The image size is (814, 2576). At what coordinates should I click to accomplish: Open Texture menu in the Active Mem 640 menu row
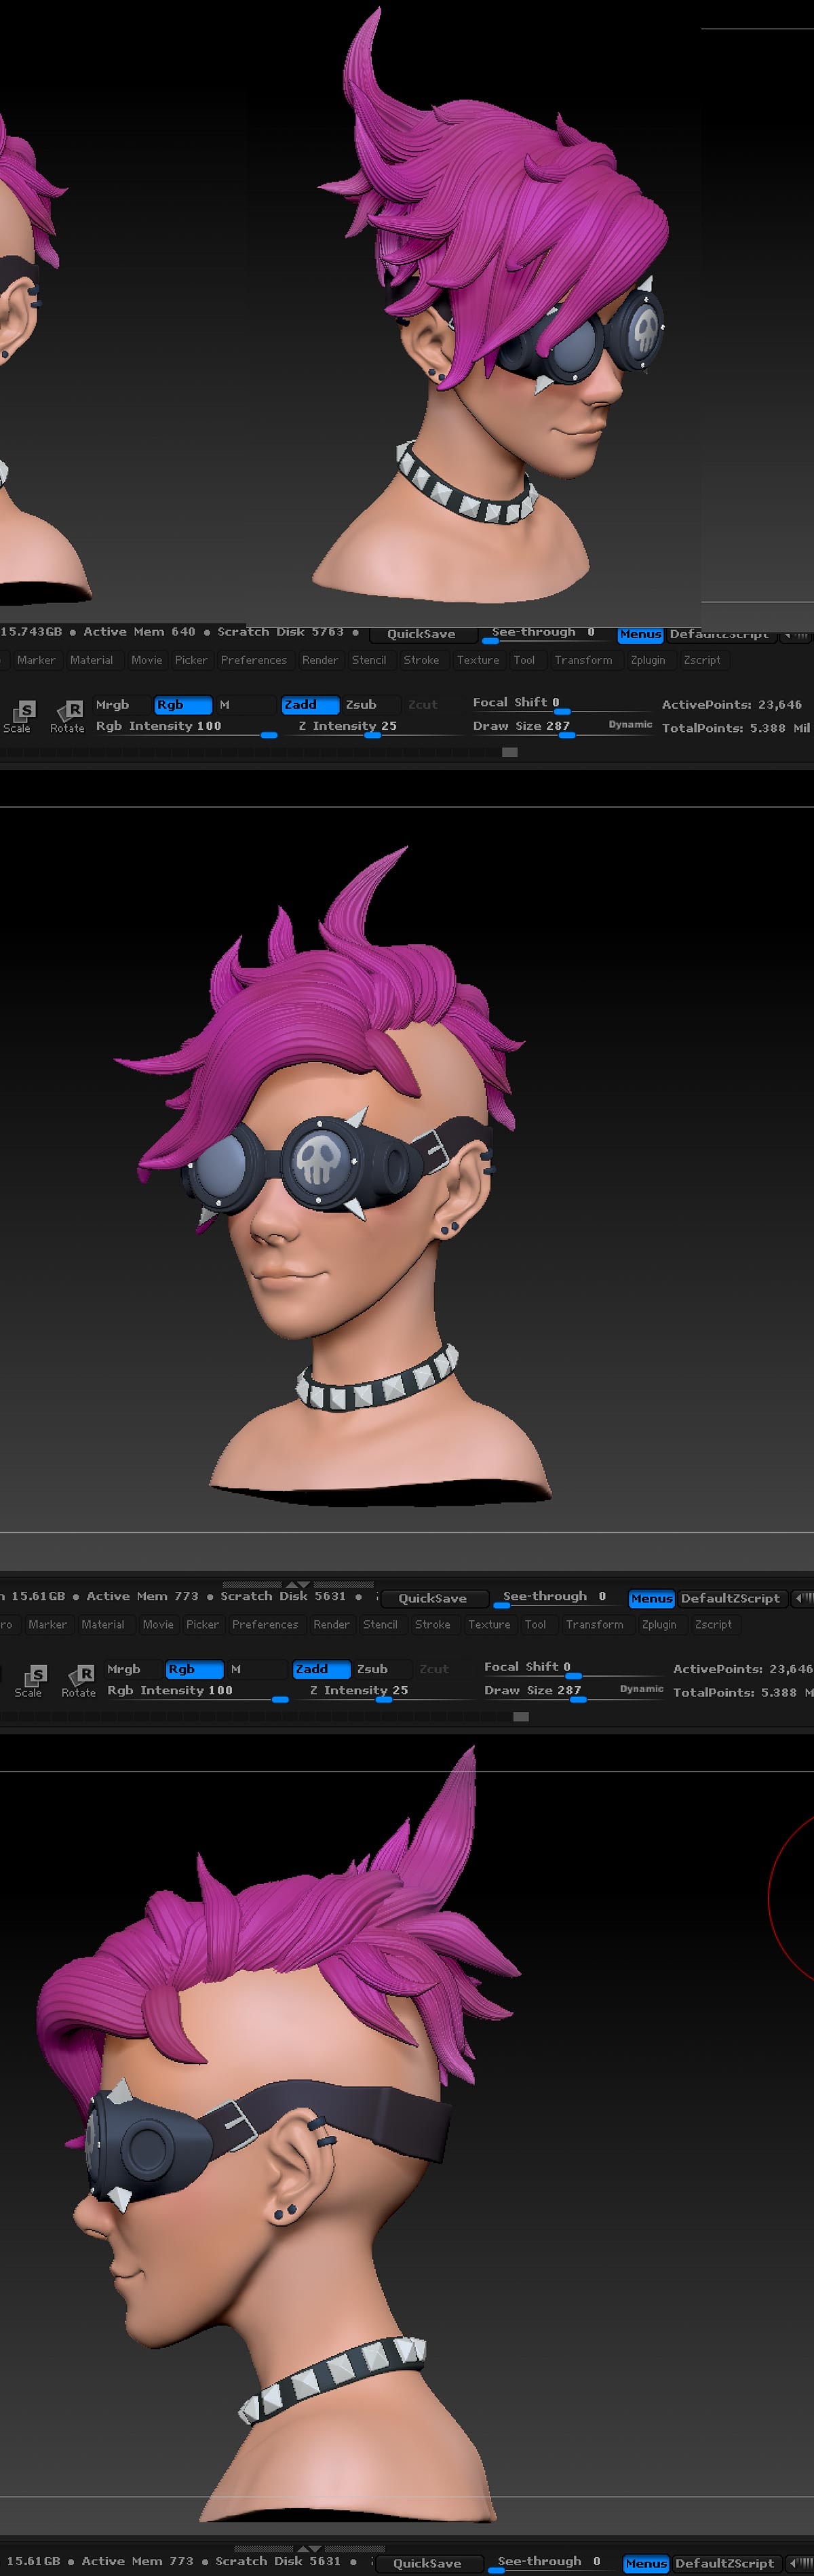coord(478,660)
